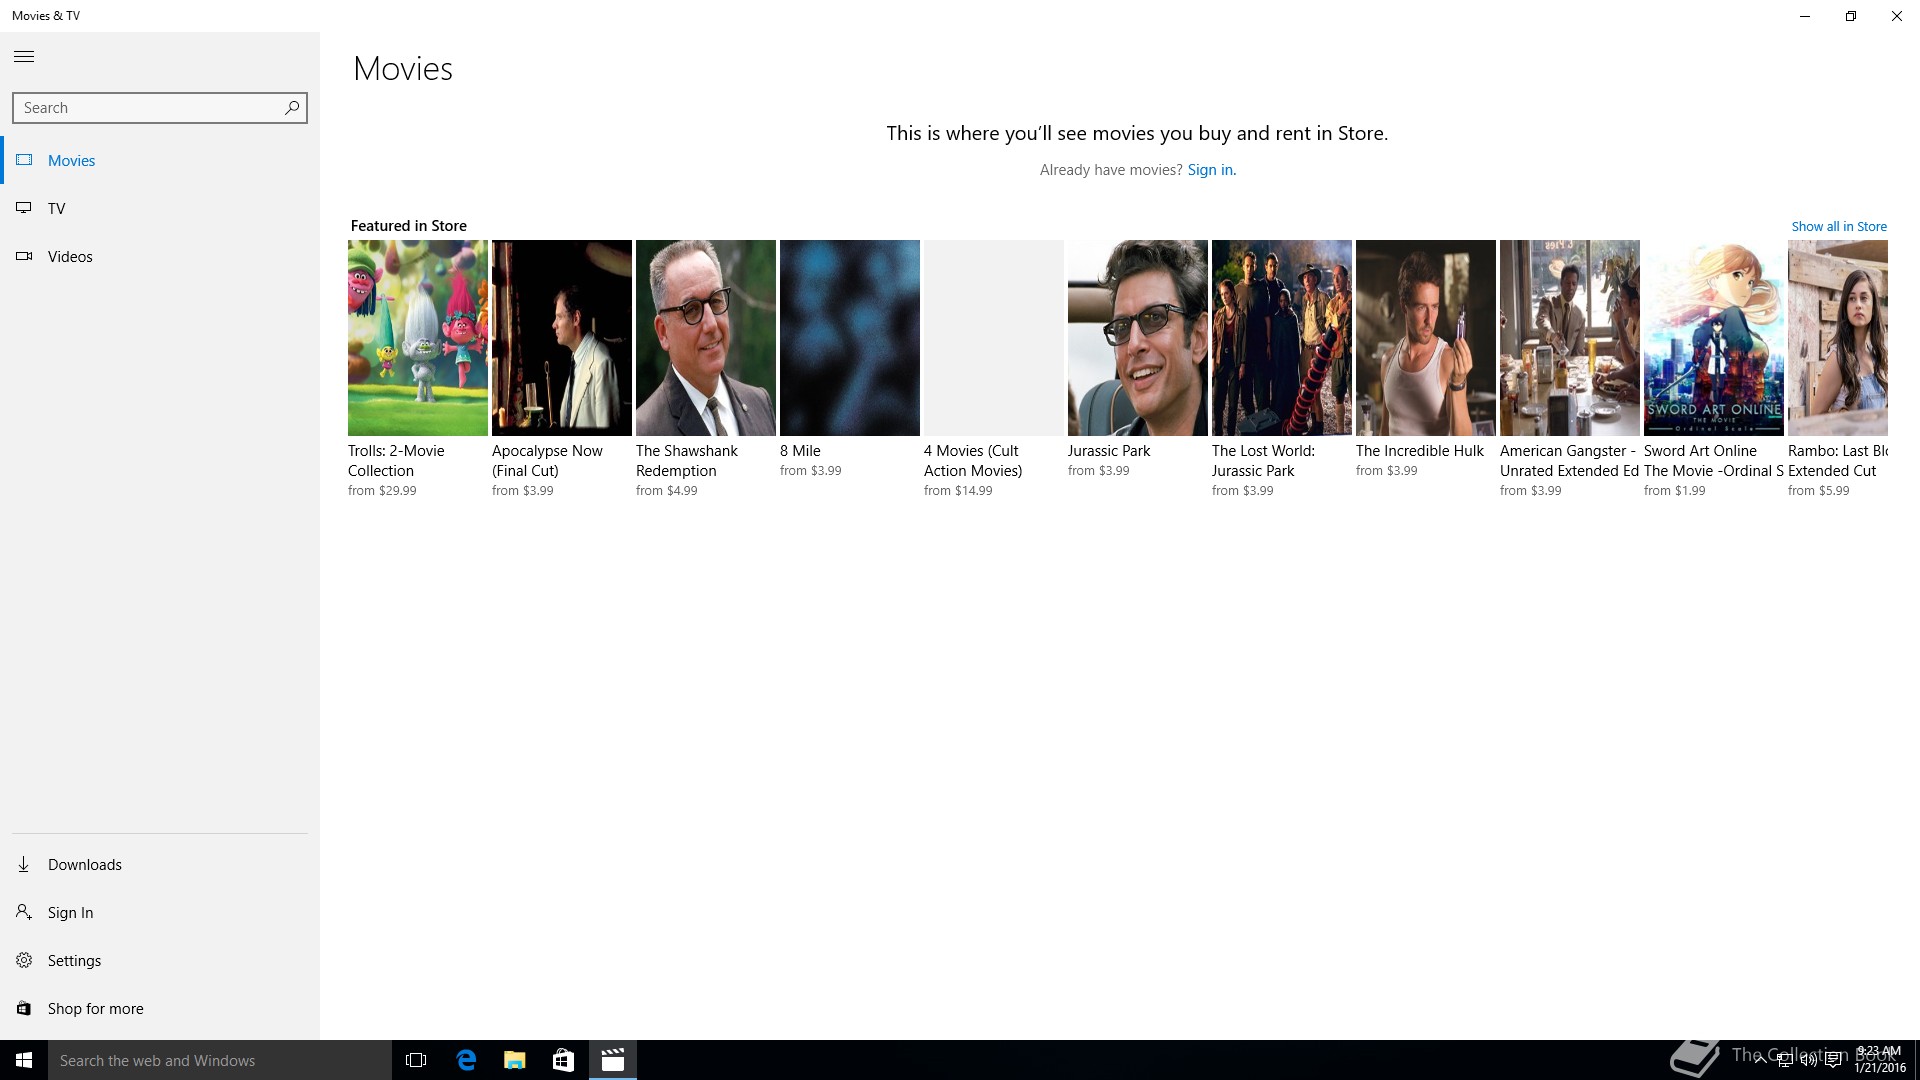The width and height of the screenshot is (1920, 1080).
Task: Open the 8 Mile poster
Action: click(850, 338)
